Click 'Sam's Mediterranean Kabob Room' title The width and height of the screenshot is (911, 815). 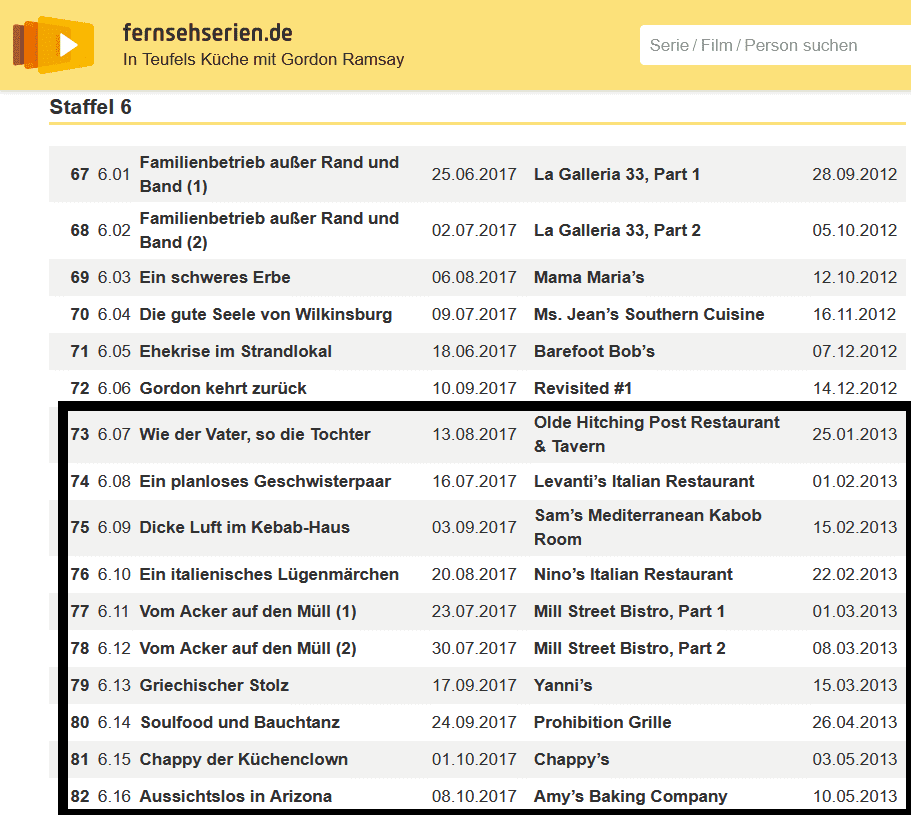click(x=648, y=527)
